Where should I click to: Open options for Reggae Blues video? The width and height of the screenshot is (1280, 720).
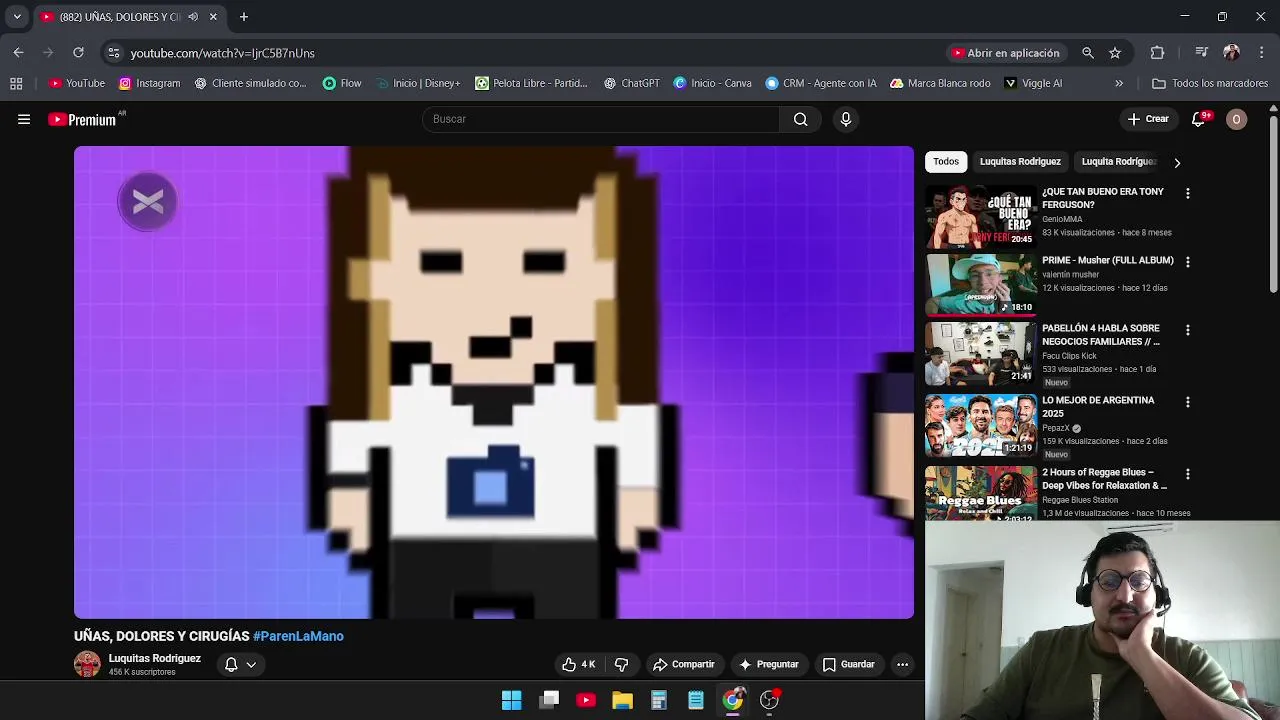coord(1187,474)
